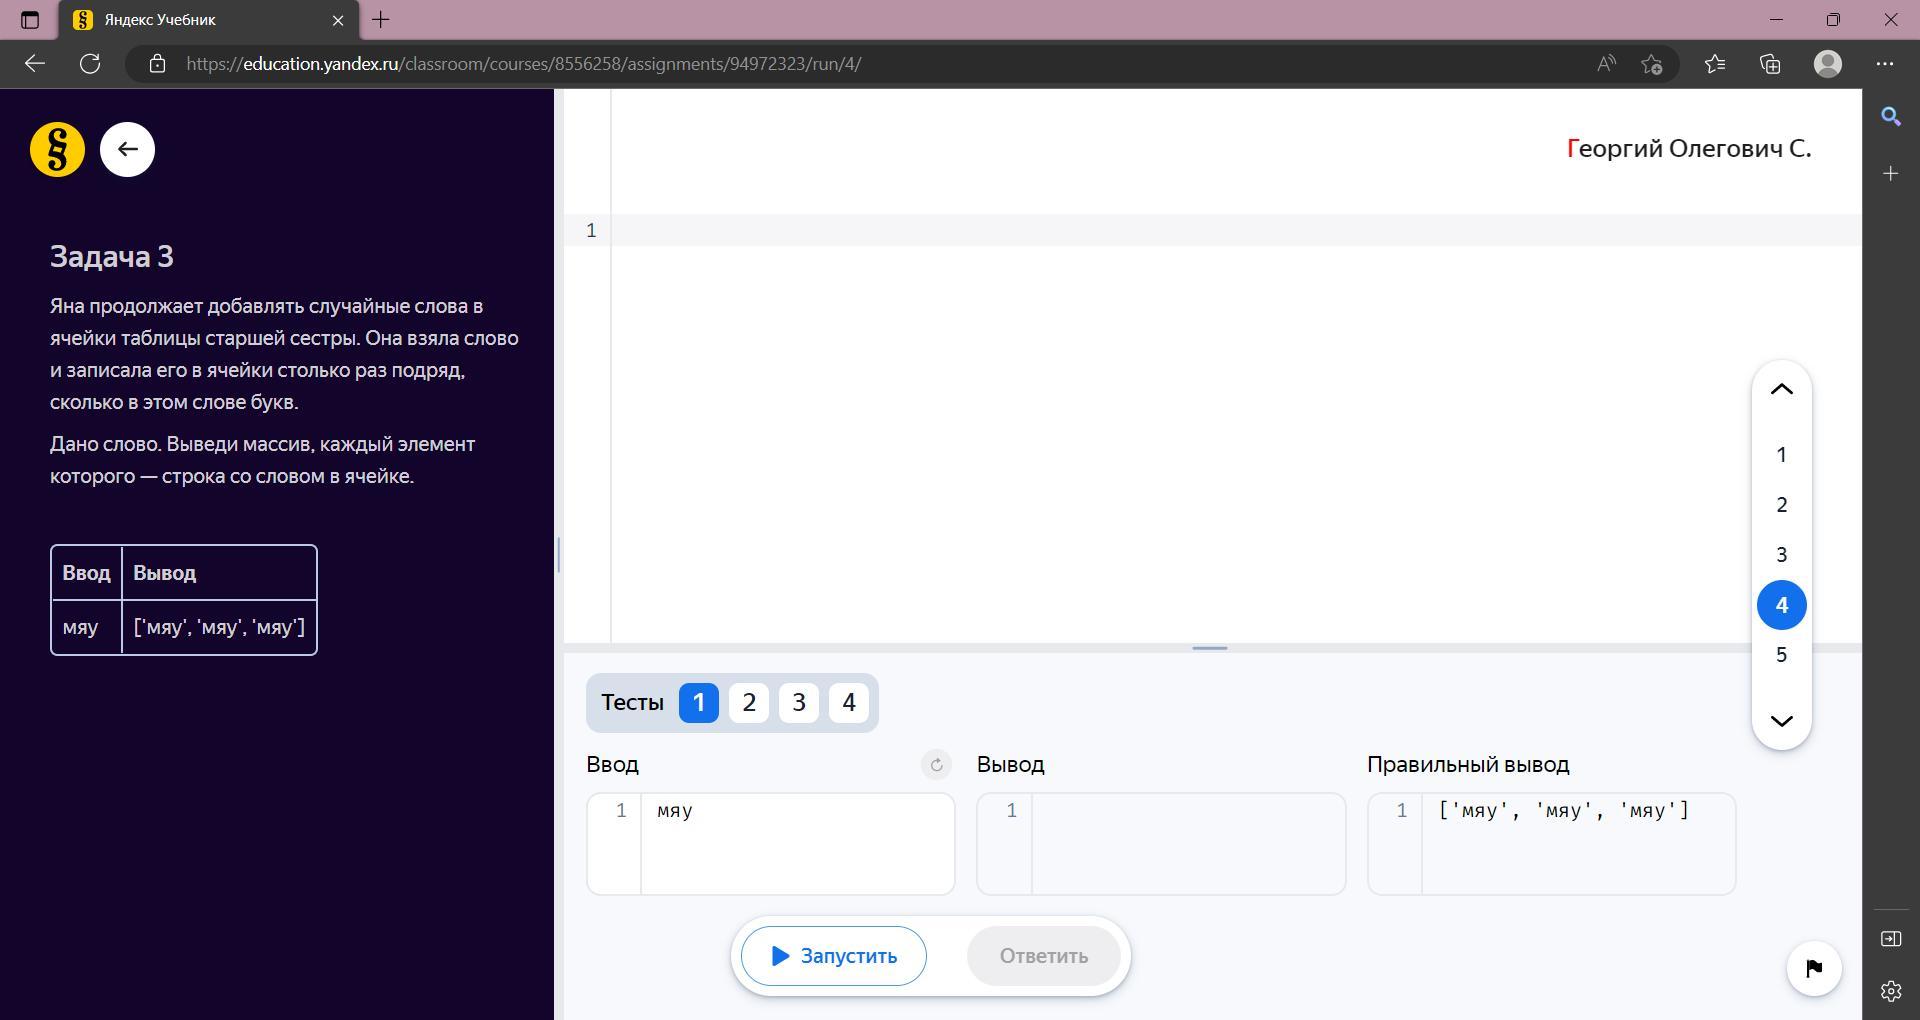Click the Запустить run button
1920x1020 pixels.
coord(833,956)
